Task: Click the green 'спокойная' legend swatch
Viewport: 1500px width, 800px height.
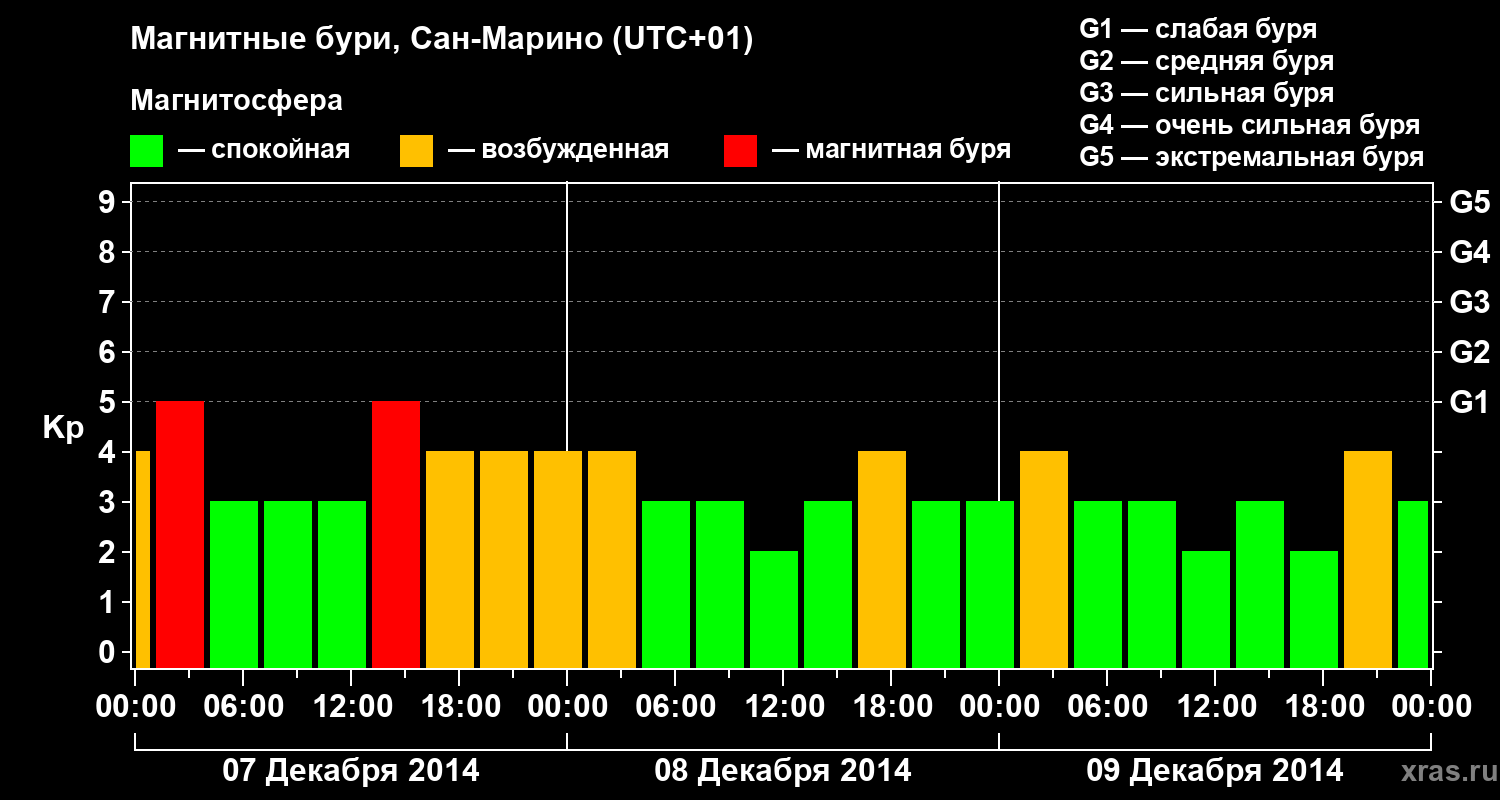Action: pyautogui.click(x=147, y=151)
